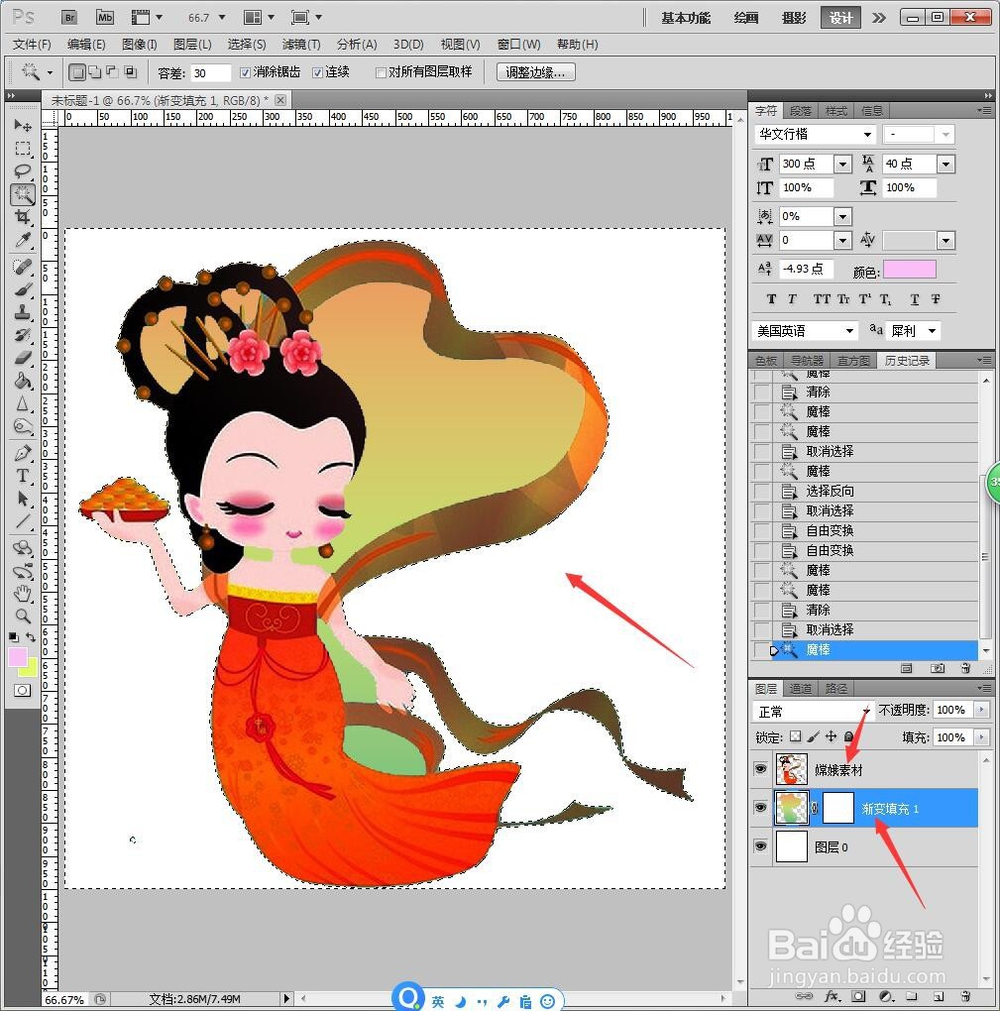Image resolution: width=1000 pixels, height=1011 pixels.
Task: Select Add to Selection mode button
Action: pos(94,72)
